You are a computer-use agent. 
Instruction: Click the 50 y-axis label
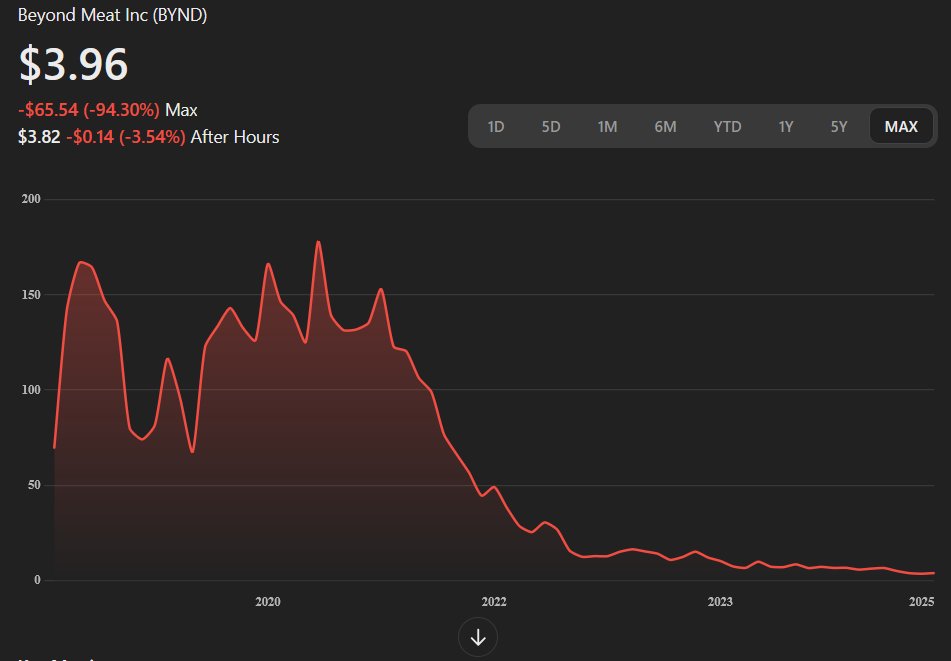tap(34, 485)
